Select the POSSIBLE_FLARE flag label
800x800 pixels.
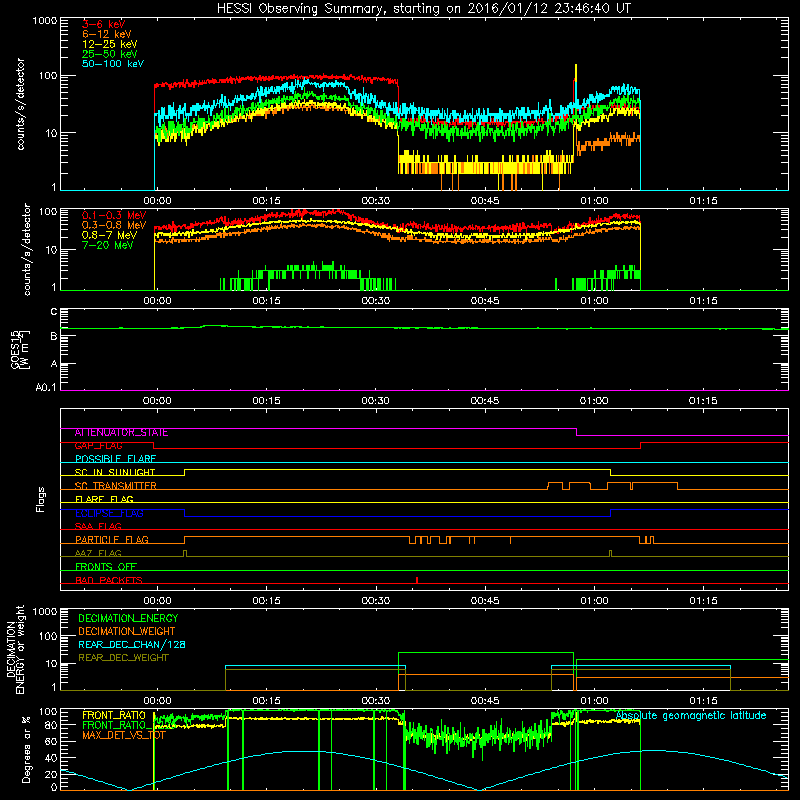point(115,459)
